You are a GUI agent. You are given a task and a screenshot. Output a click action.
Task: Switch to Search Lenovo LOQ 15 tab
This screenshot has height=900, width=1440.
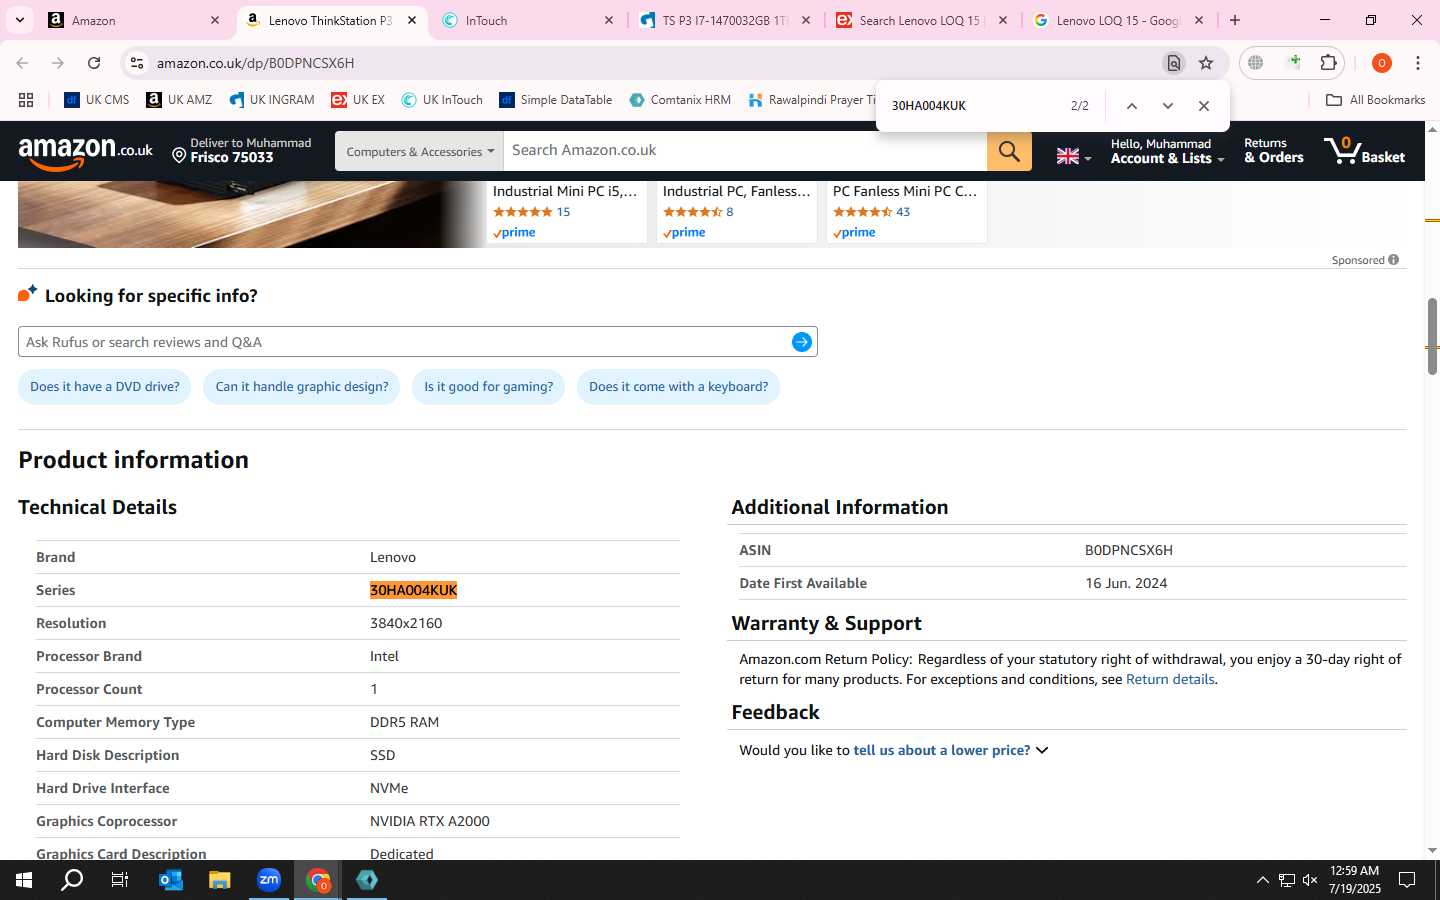tap(922, 20)
